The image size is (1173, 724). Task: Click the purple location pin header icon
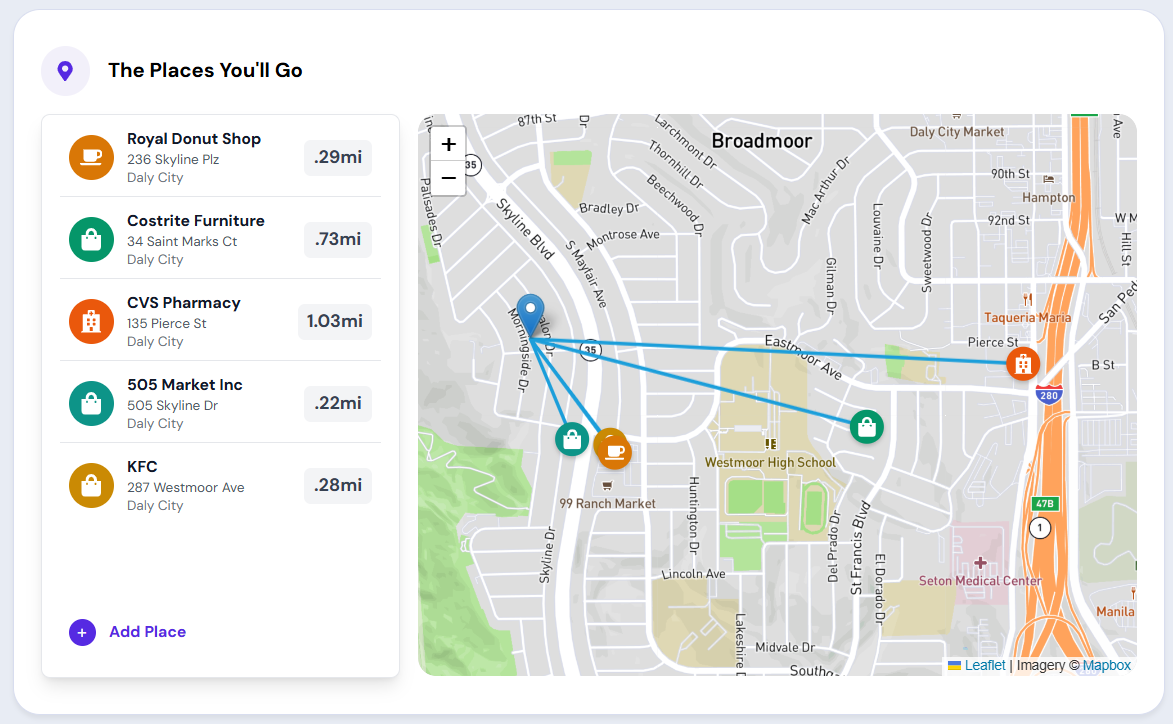[65, 71]
